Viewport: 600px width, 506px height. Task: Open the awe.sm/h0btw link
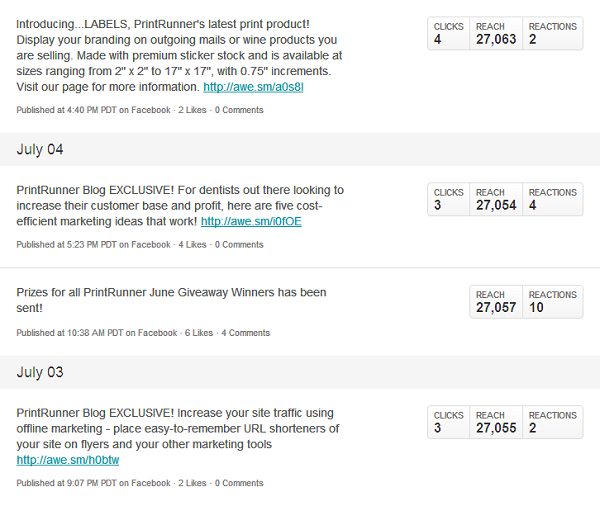[x=68, y=460]
